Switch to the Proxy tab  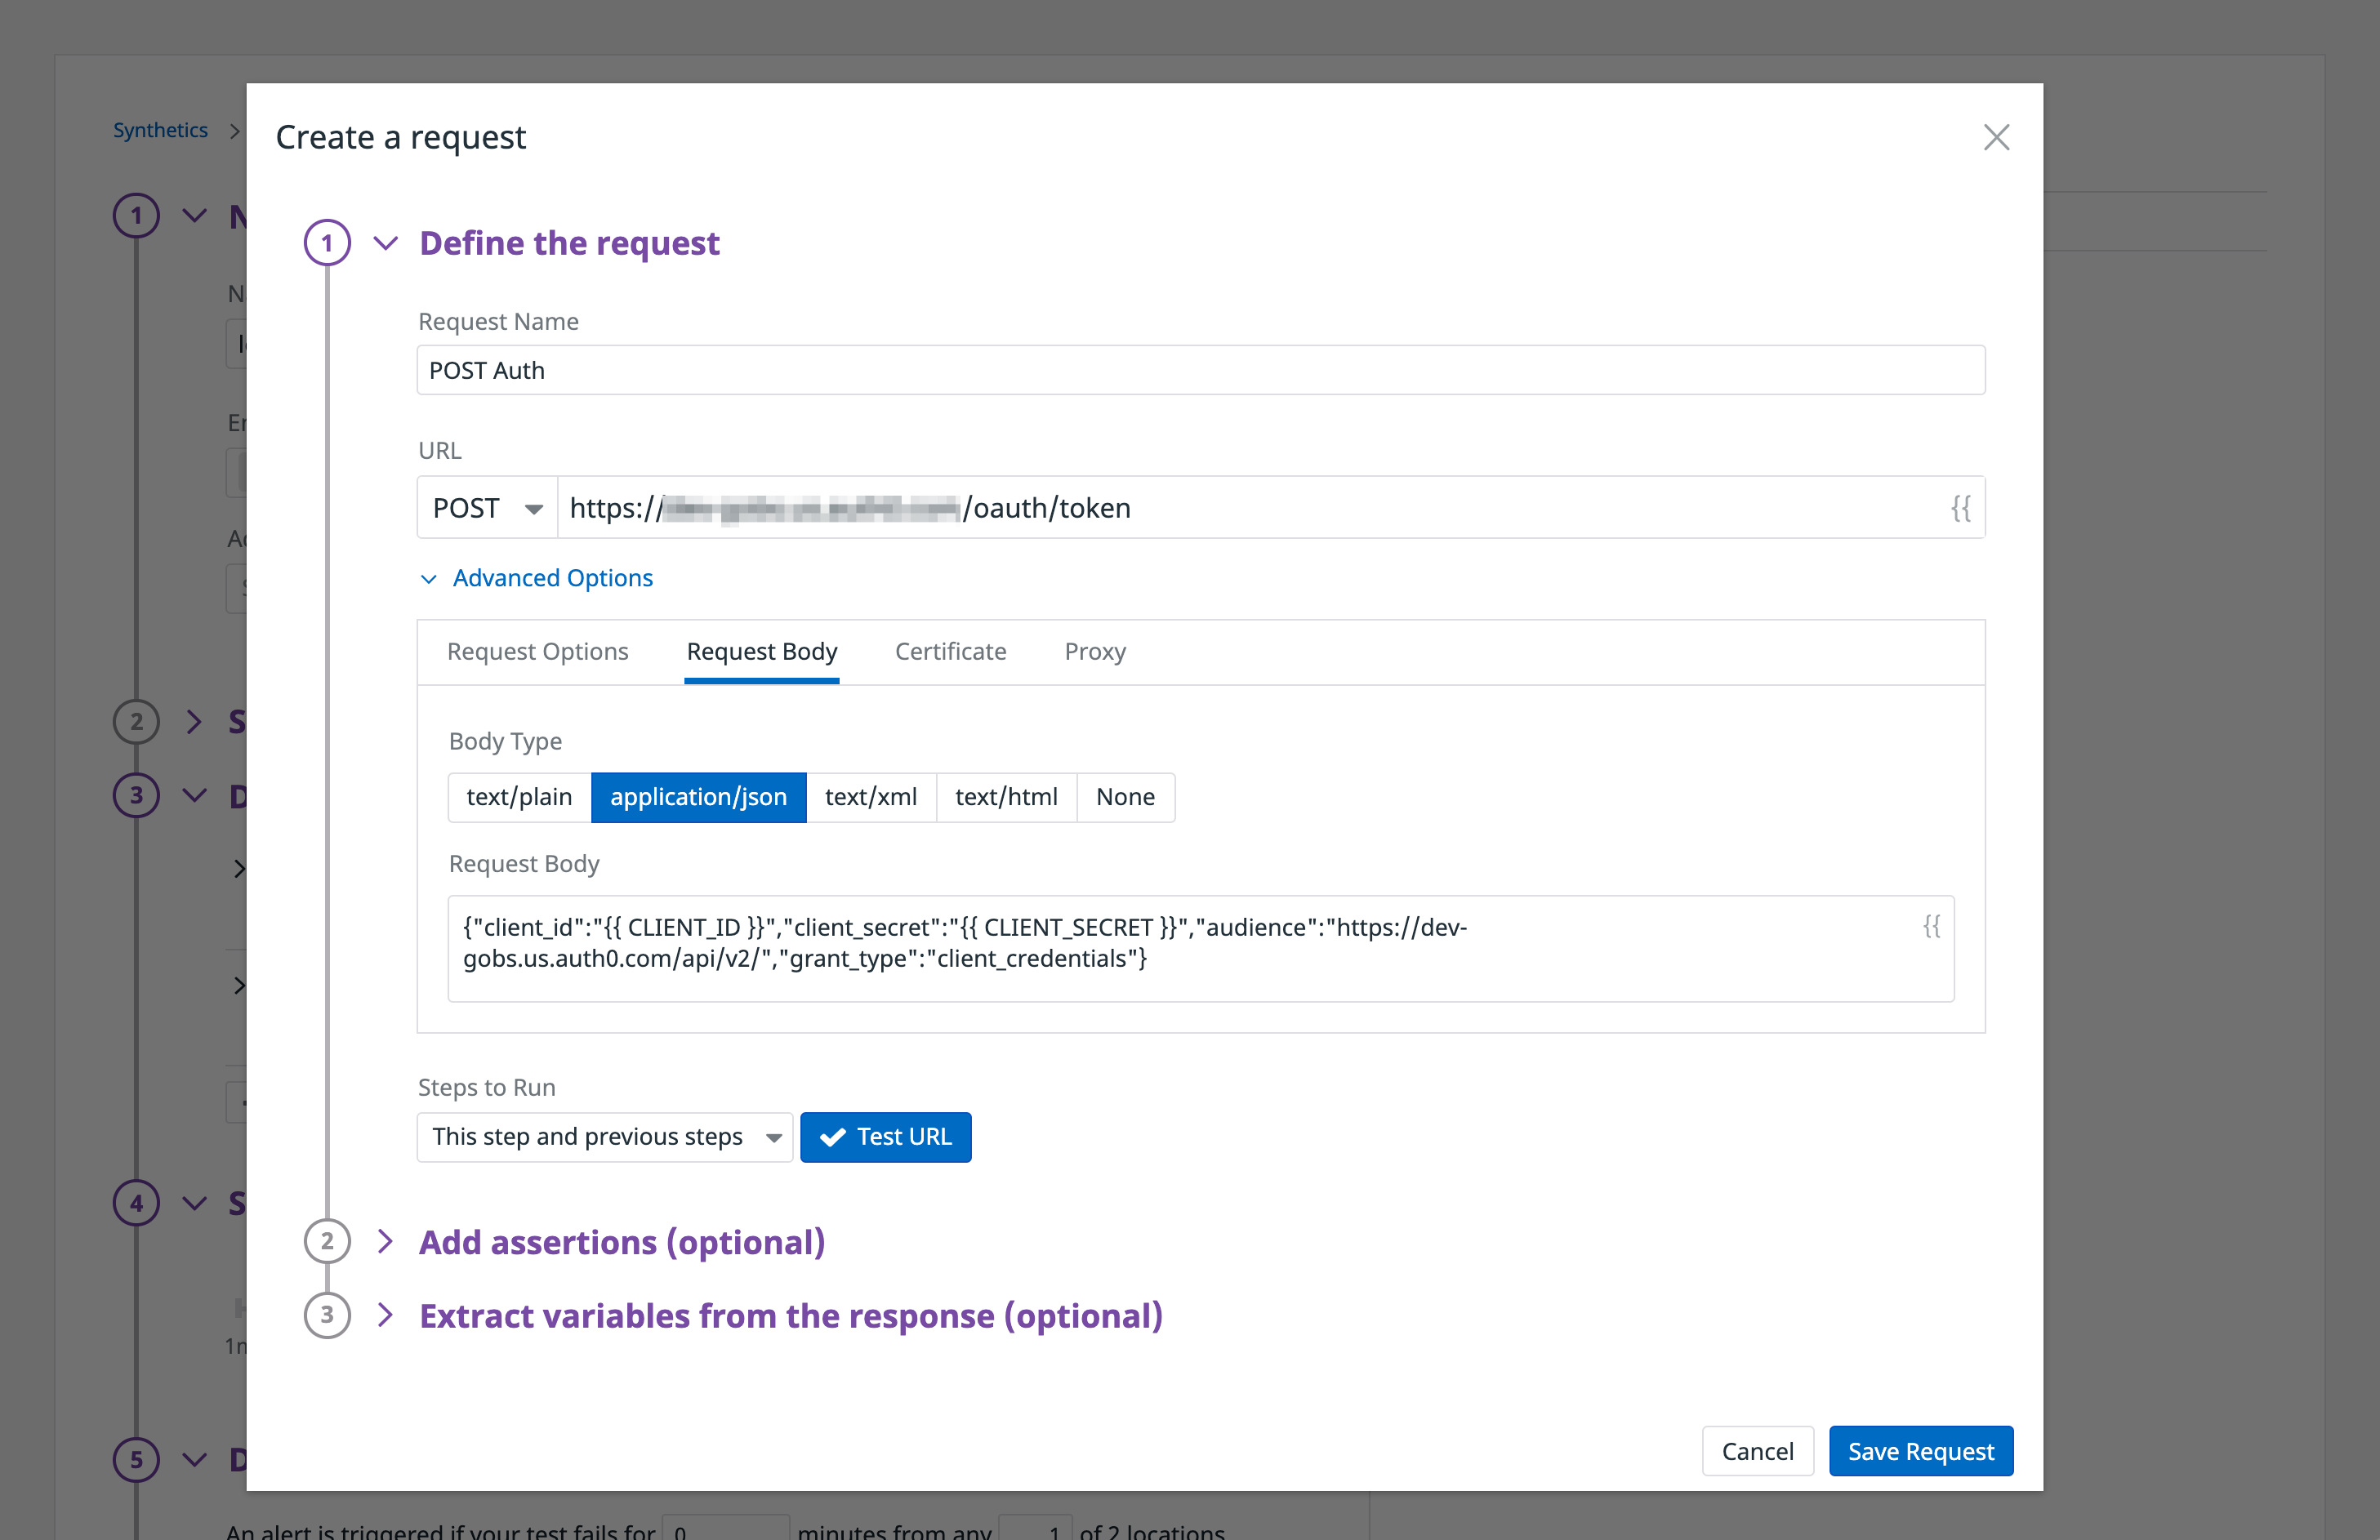[1094, 651]
